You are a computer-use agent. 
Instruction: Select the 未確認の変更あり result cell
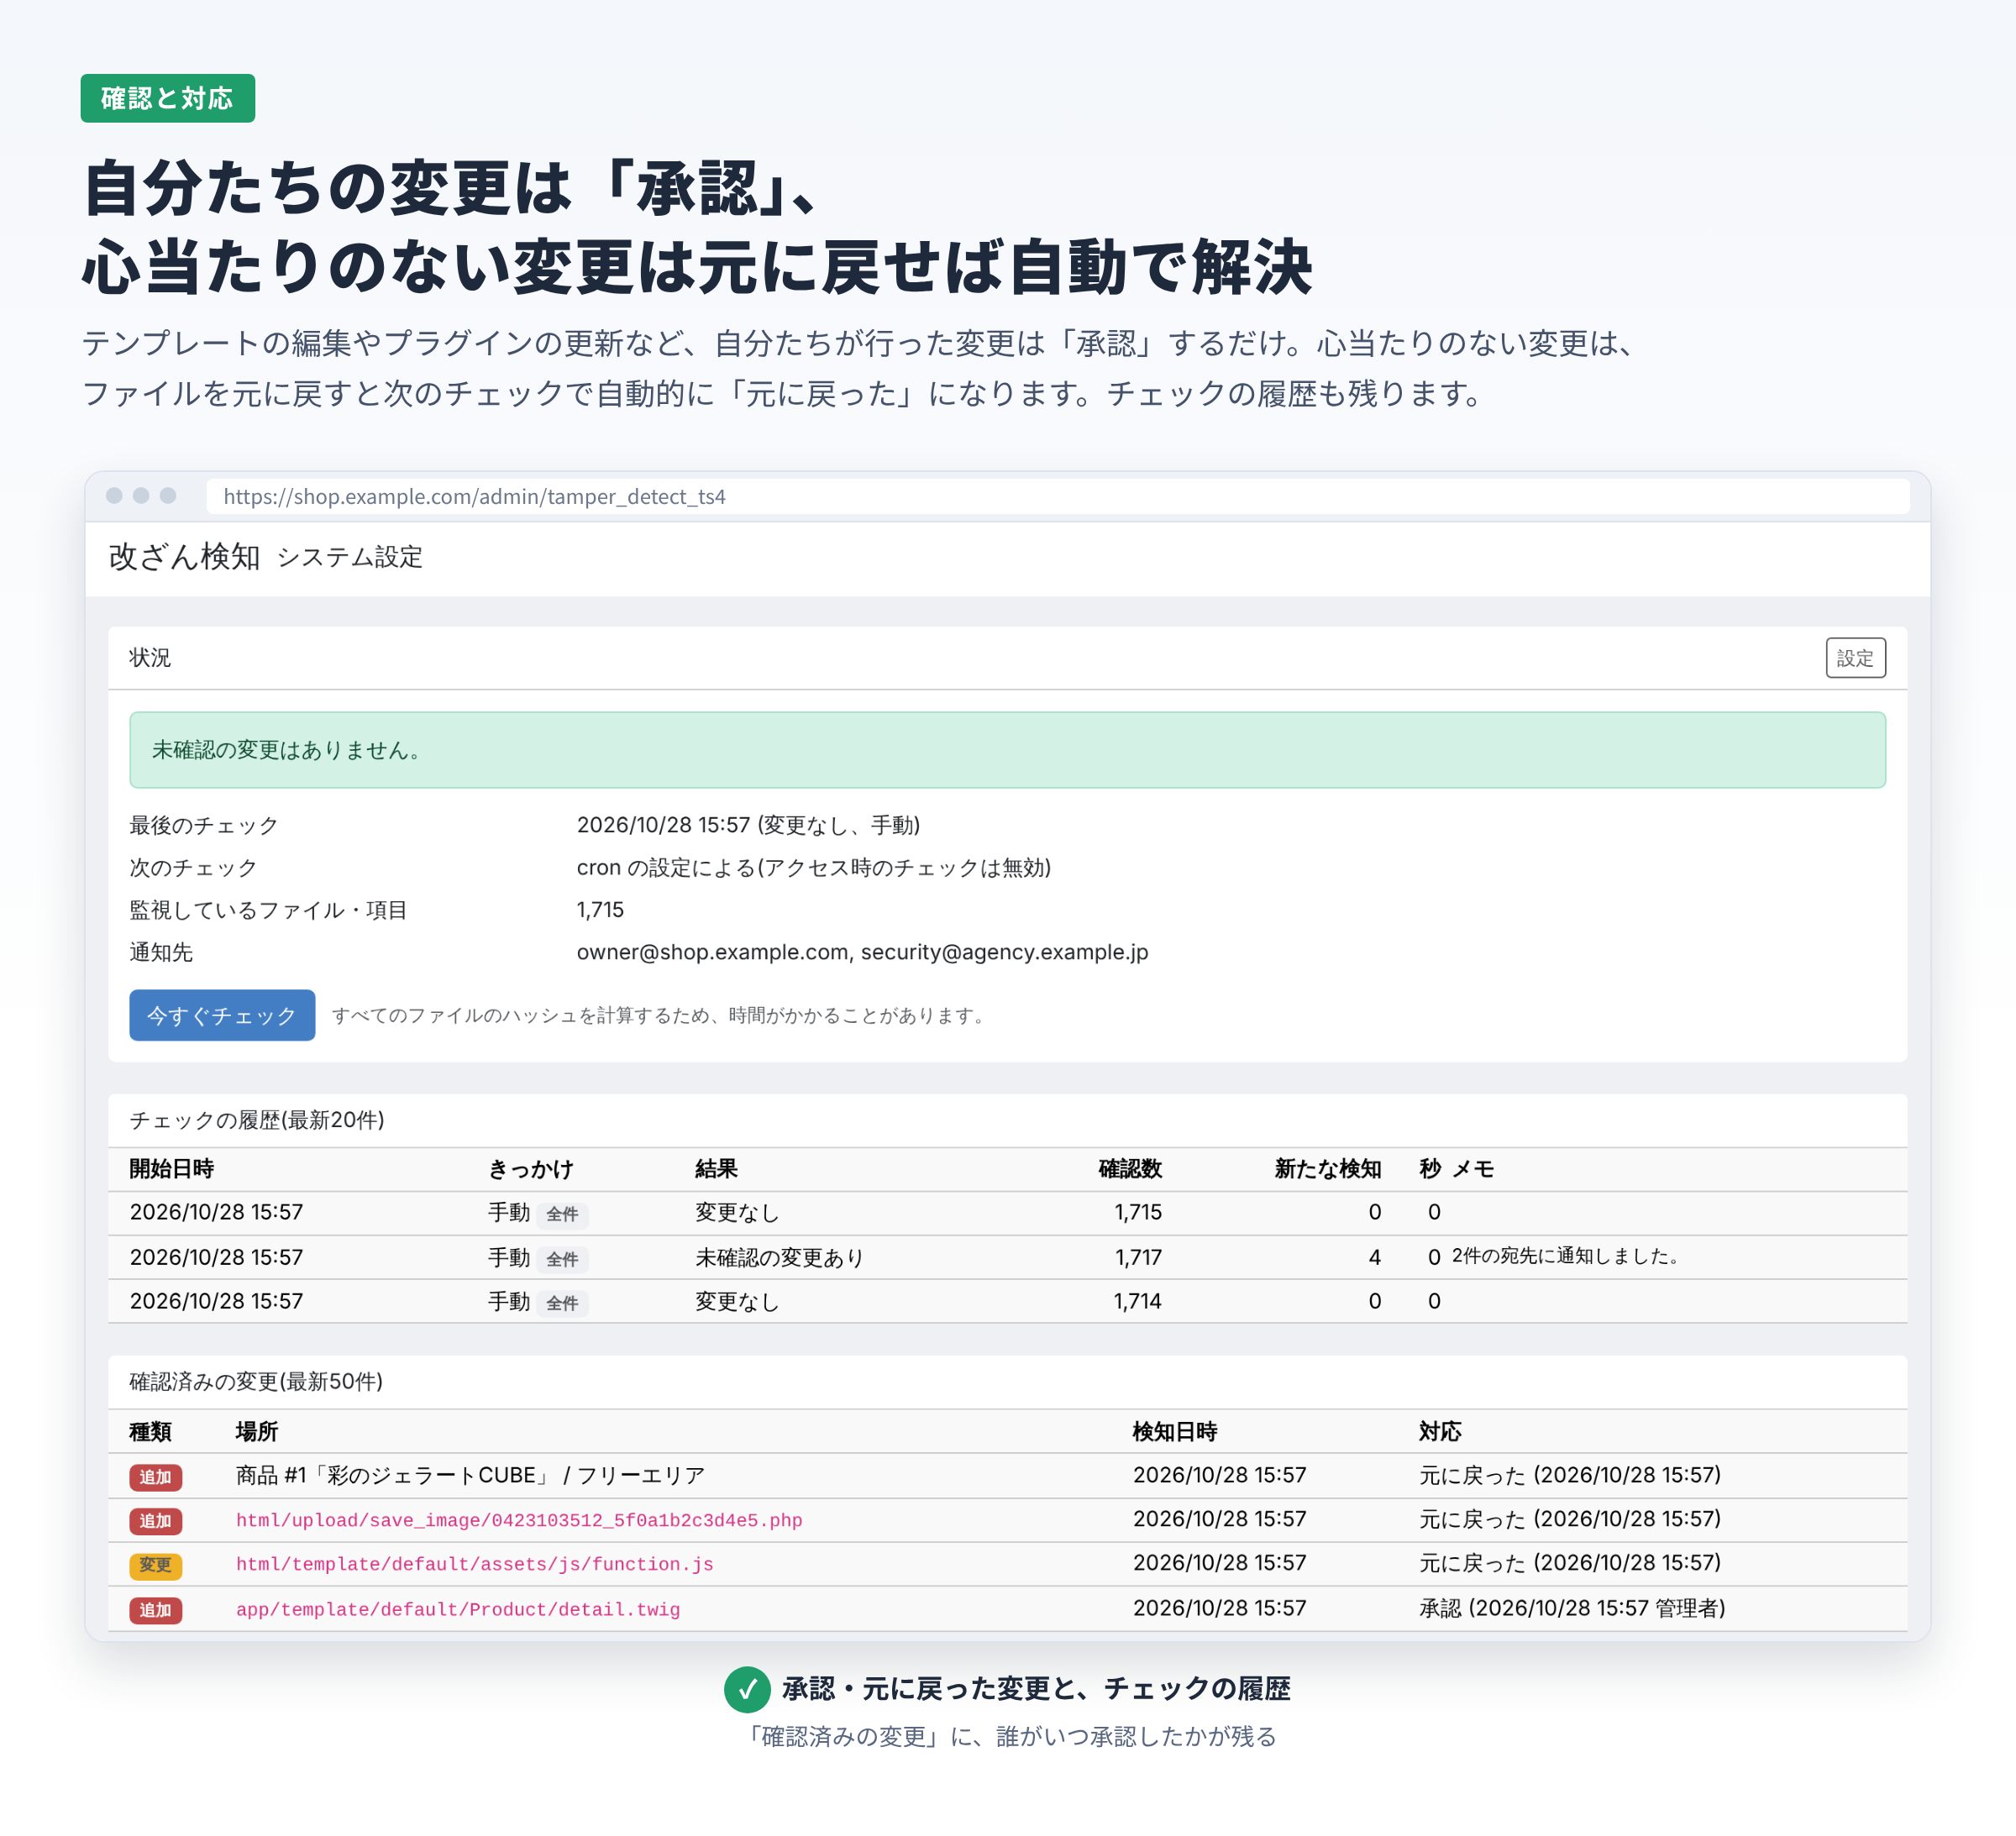coord(779,1257)
